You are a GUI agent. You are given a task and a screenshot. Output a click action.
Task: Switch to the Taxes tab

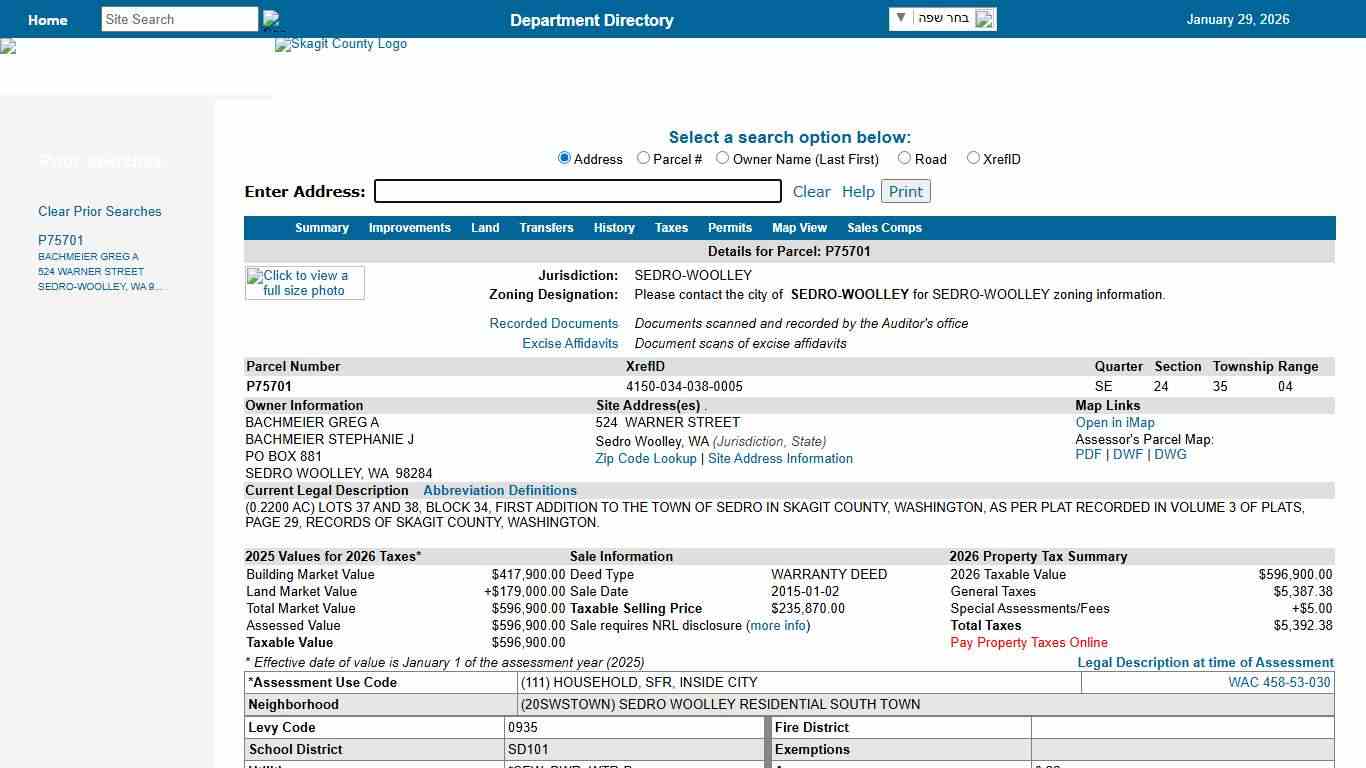click(x=671, y=228)
